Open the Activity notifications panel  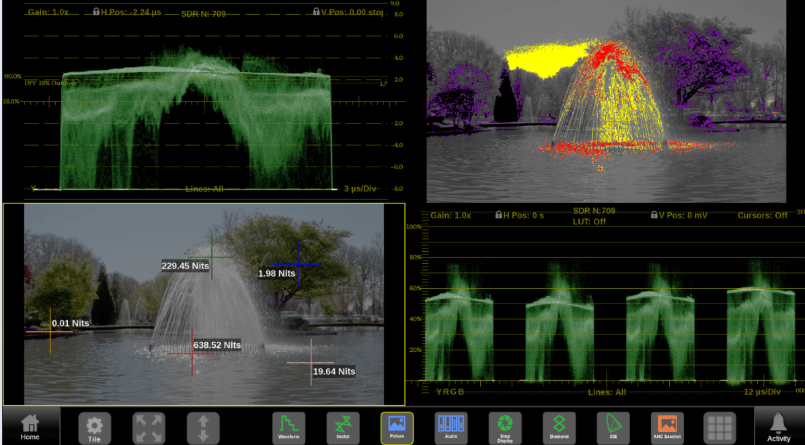tap(778, 426)
